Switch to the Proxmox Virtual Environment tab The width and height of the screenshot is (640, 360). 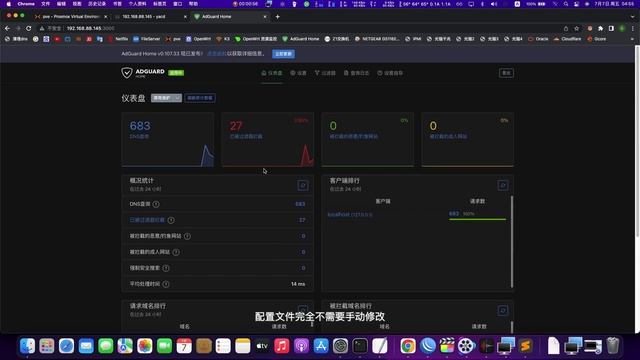point(70,17)
